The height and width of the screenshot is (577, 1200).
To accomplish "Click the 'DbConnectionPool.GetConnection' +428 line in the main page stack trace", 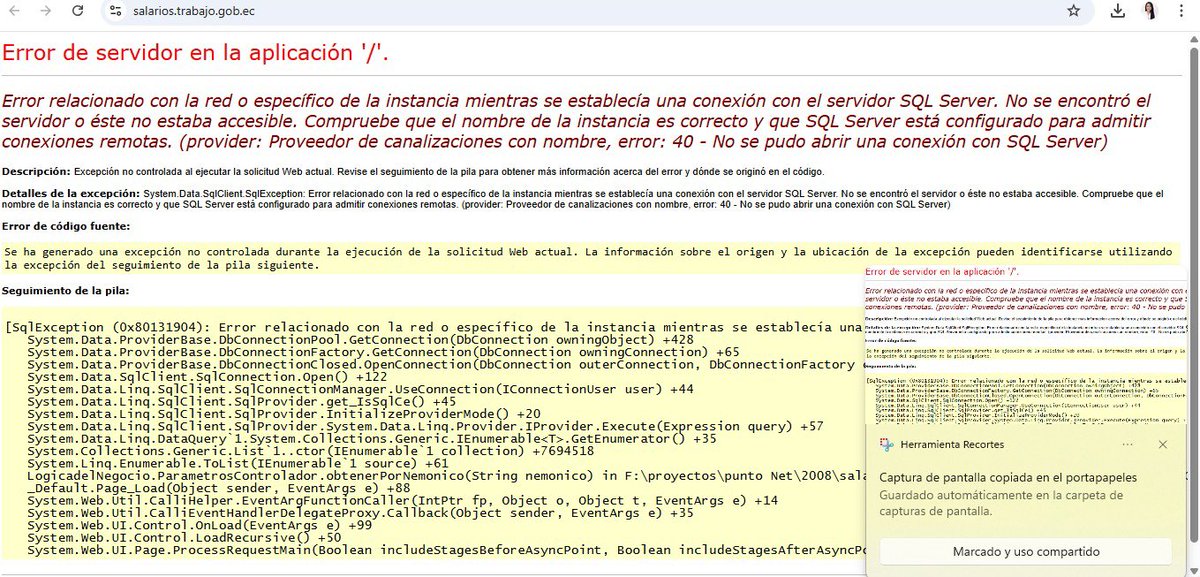I will point(360,339).
